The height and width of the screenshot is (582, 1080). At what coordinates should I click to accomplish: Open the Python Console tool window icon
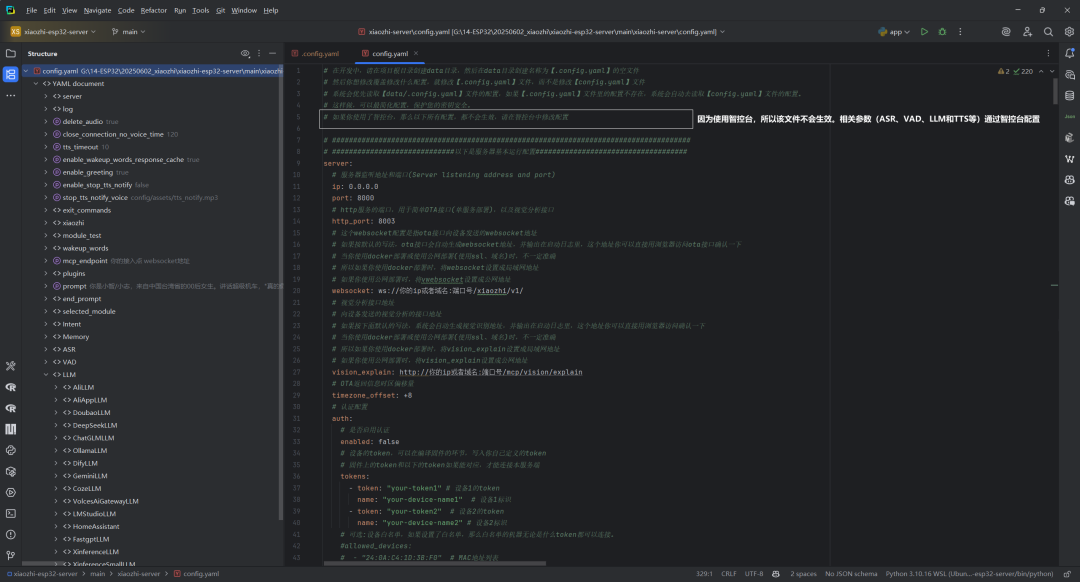[x=10, y=450]
